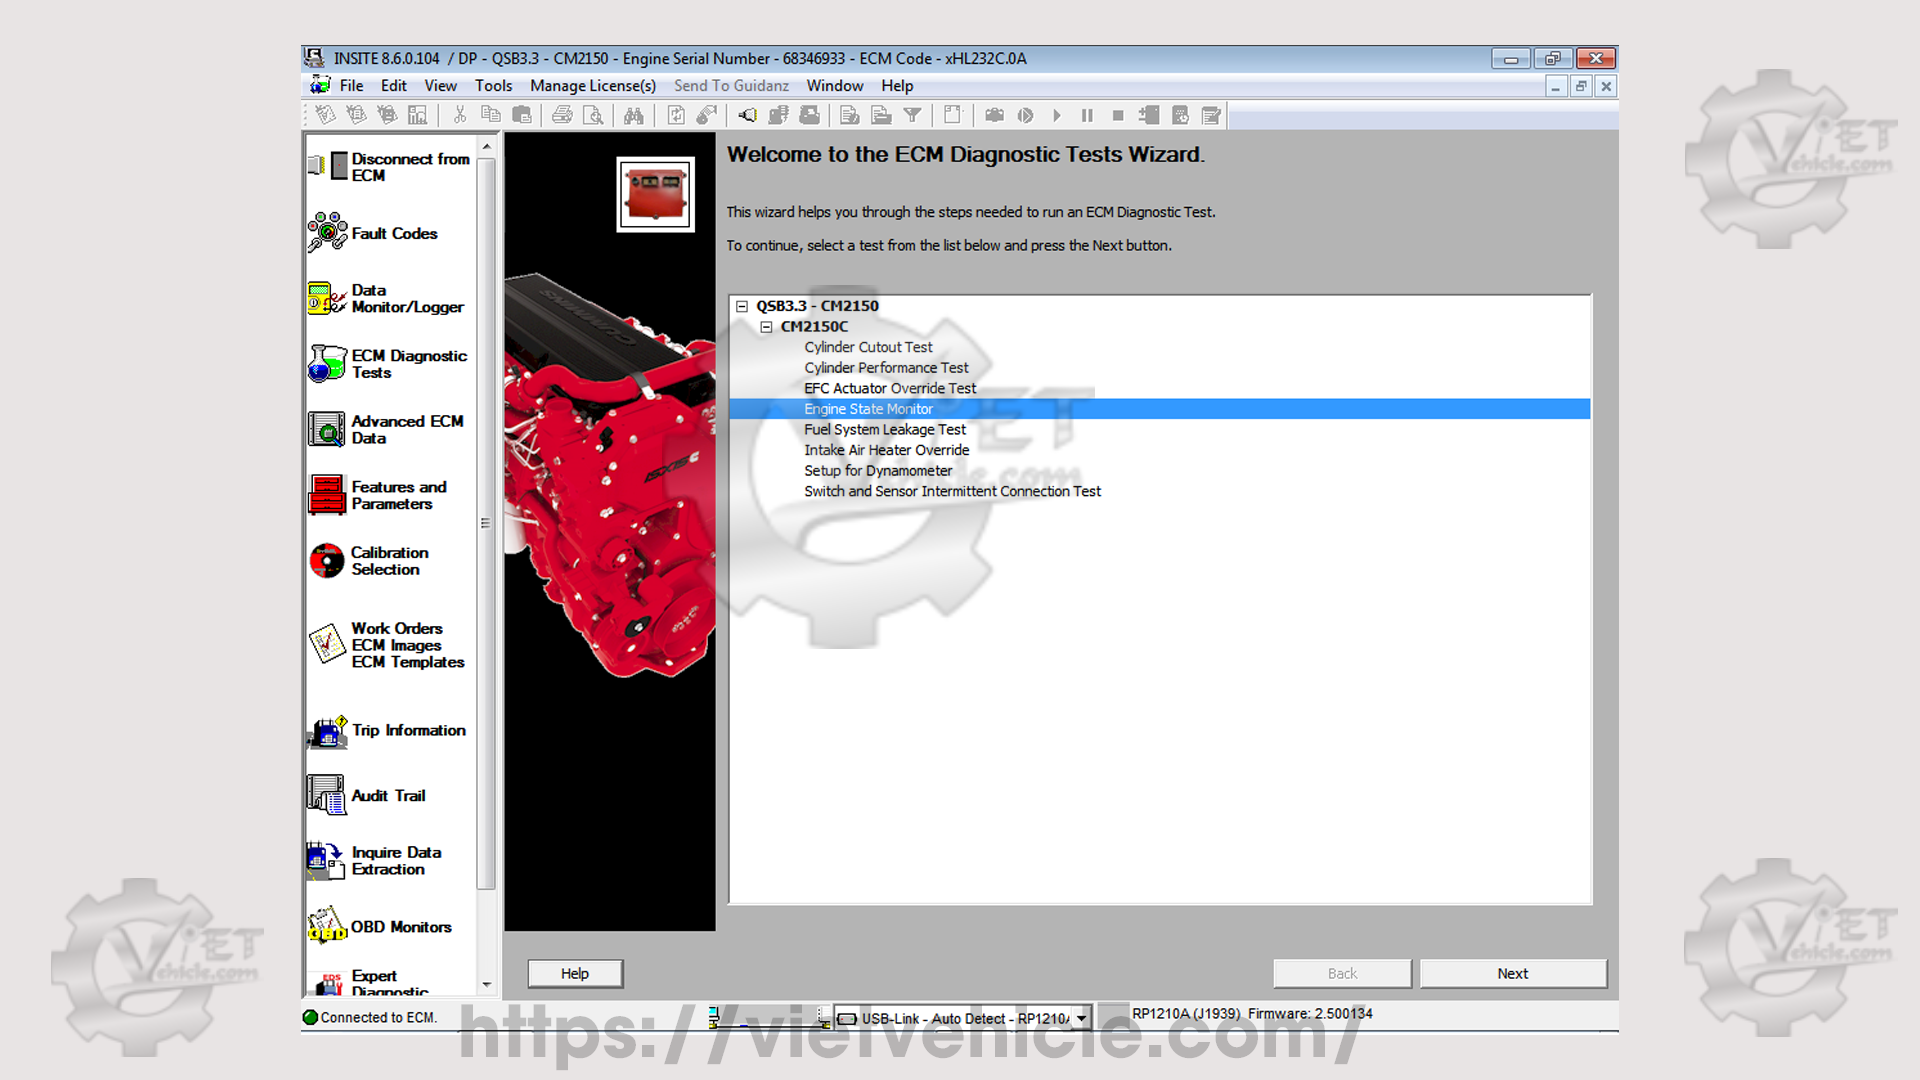Open the OBD Monitors icon
This screenshot has width=1920, height=1080.
coord(328,926)
